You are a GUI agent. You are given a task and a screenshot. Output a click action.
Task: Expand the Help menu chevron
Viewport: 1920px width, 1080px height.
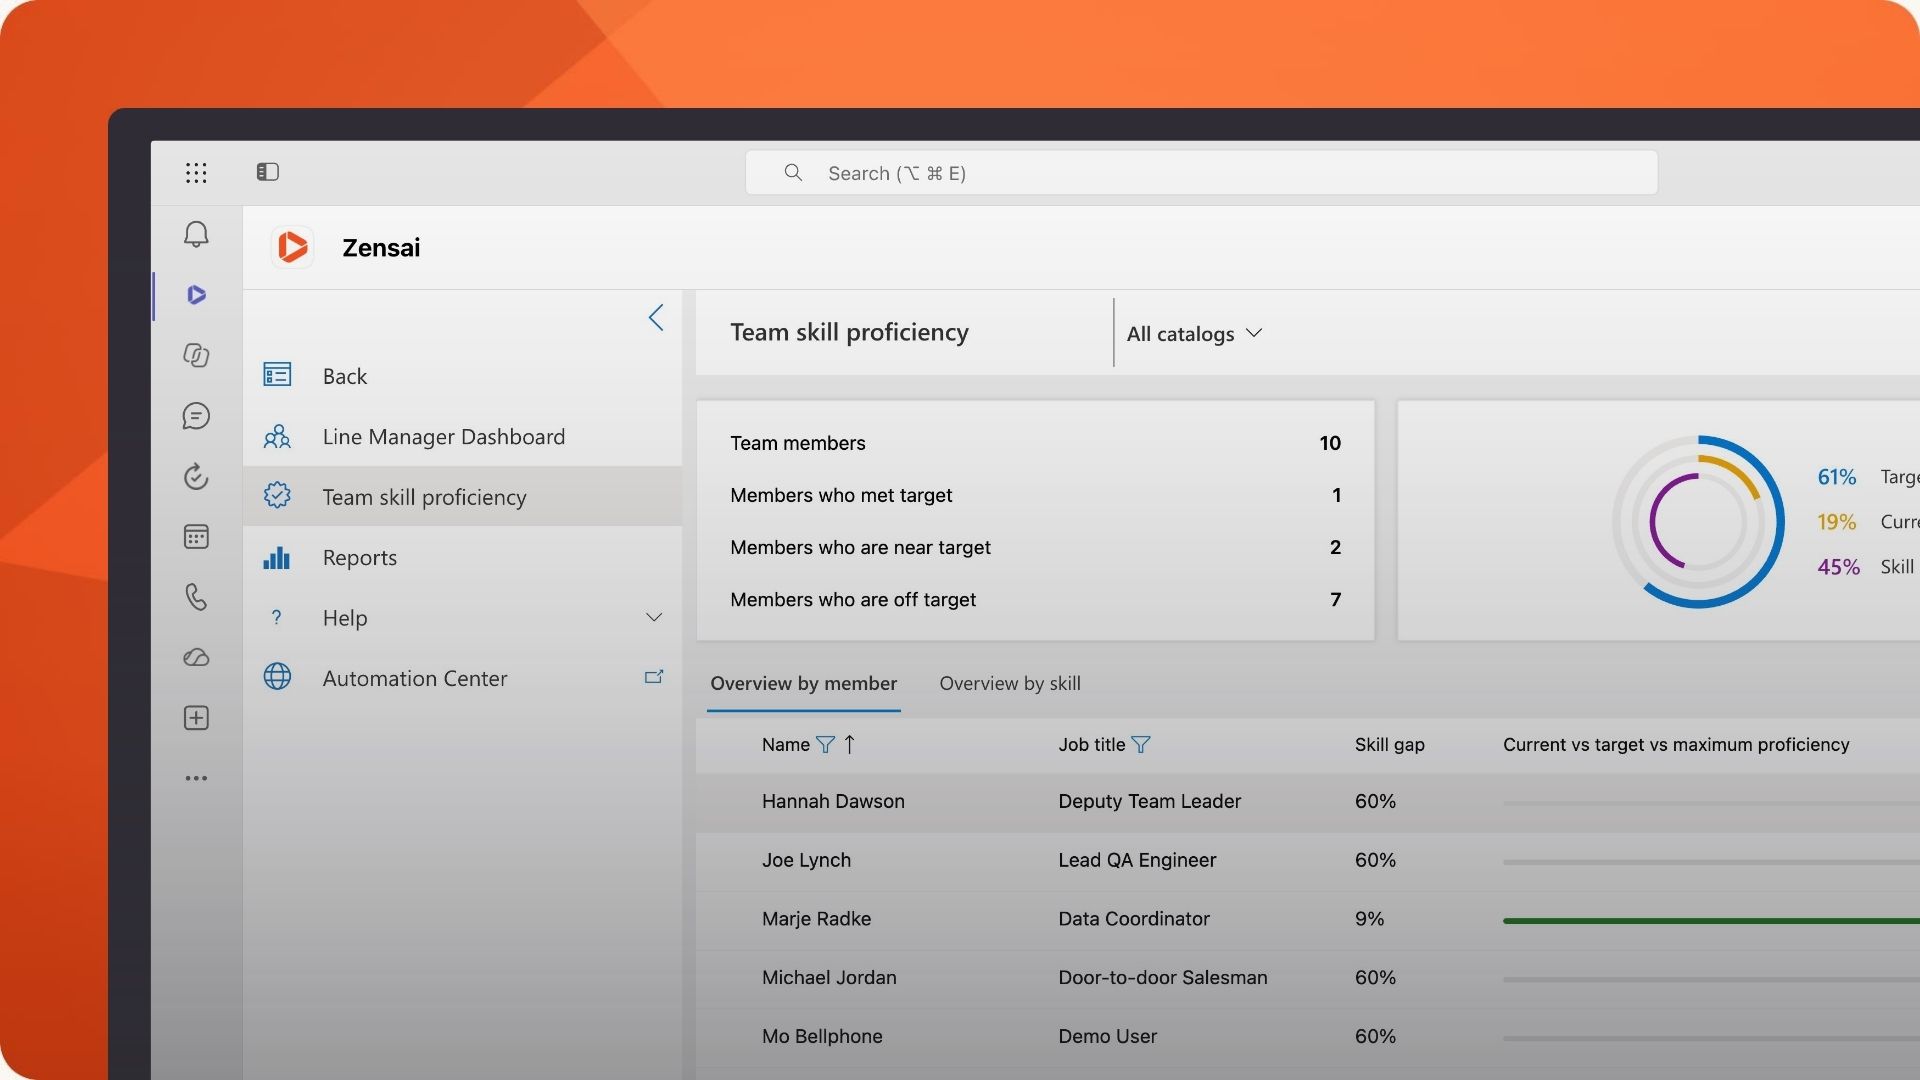click(x=654, y=617)
